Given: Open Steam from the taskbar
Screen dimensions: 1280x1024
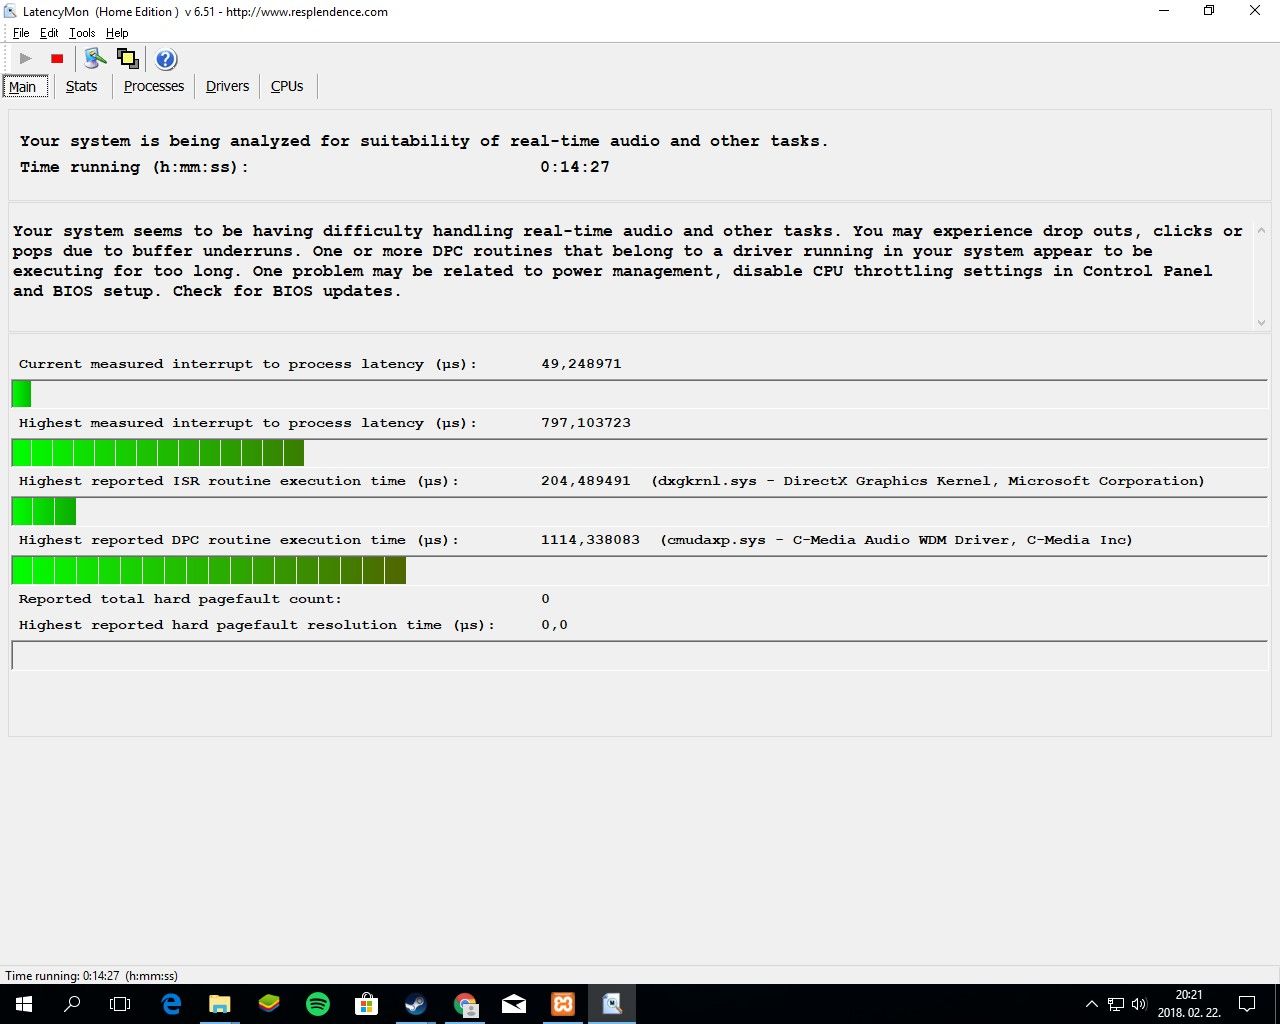Looking at the screenshot, I should click(x=416, y=1004).
